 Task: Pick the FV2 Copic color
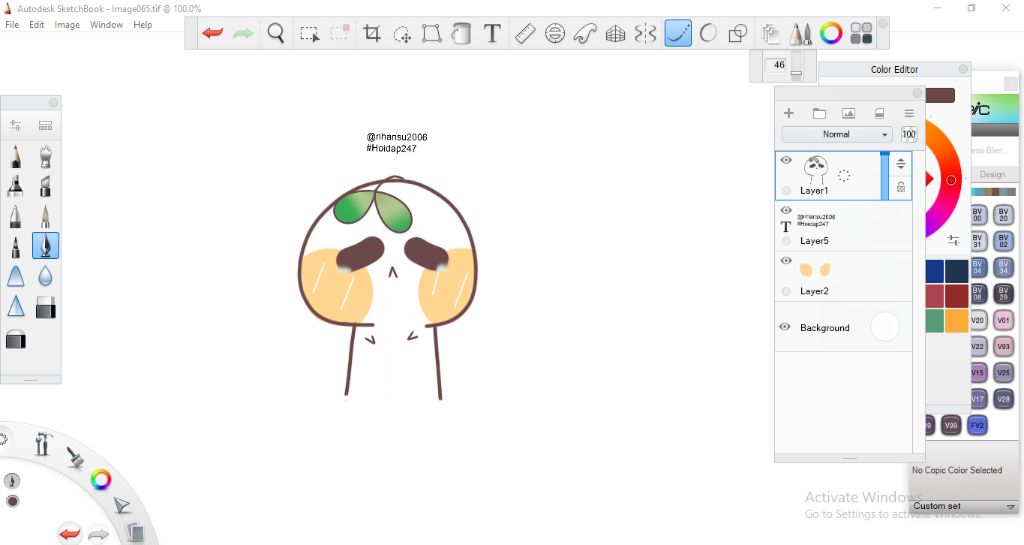[x=977, y=425]
